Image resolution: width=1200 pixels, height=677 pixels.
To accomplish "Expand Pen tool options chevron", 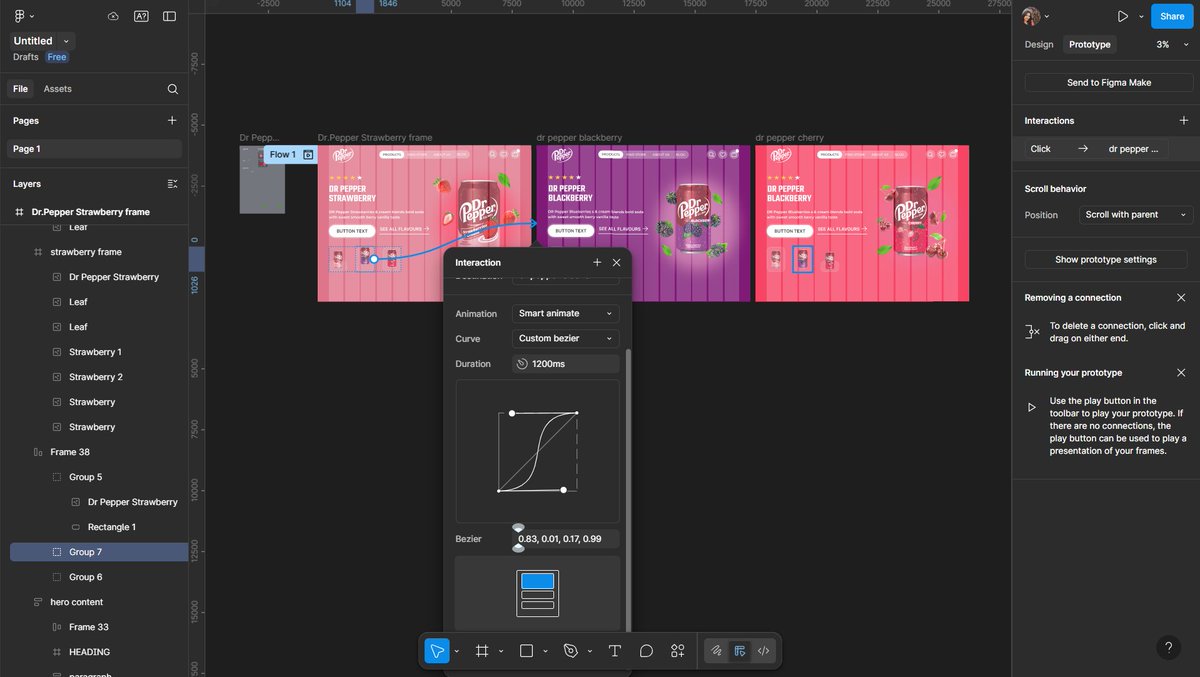I will [x=589, y=651].
